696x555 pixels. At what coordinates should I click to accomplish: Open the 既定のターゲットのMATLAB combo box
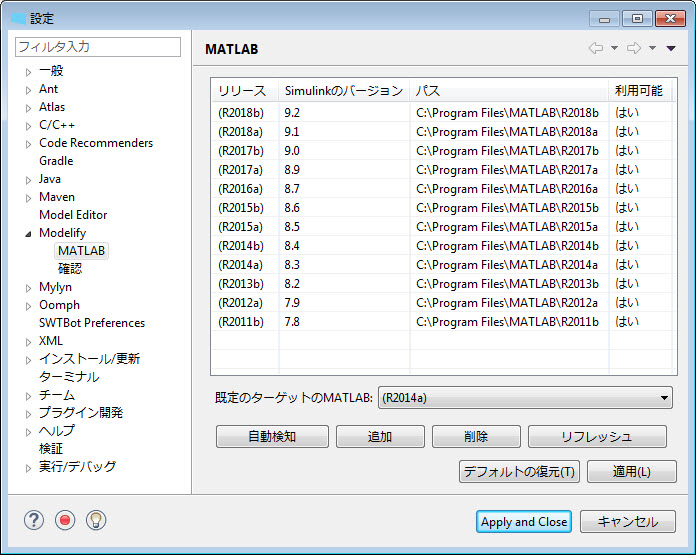pyautogui.click(x=525, y=397)
